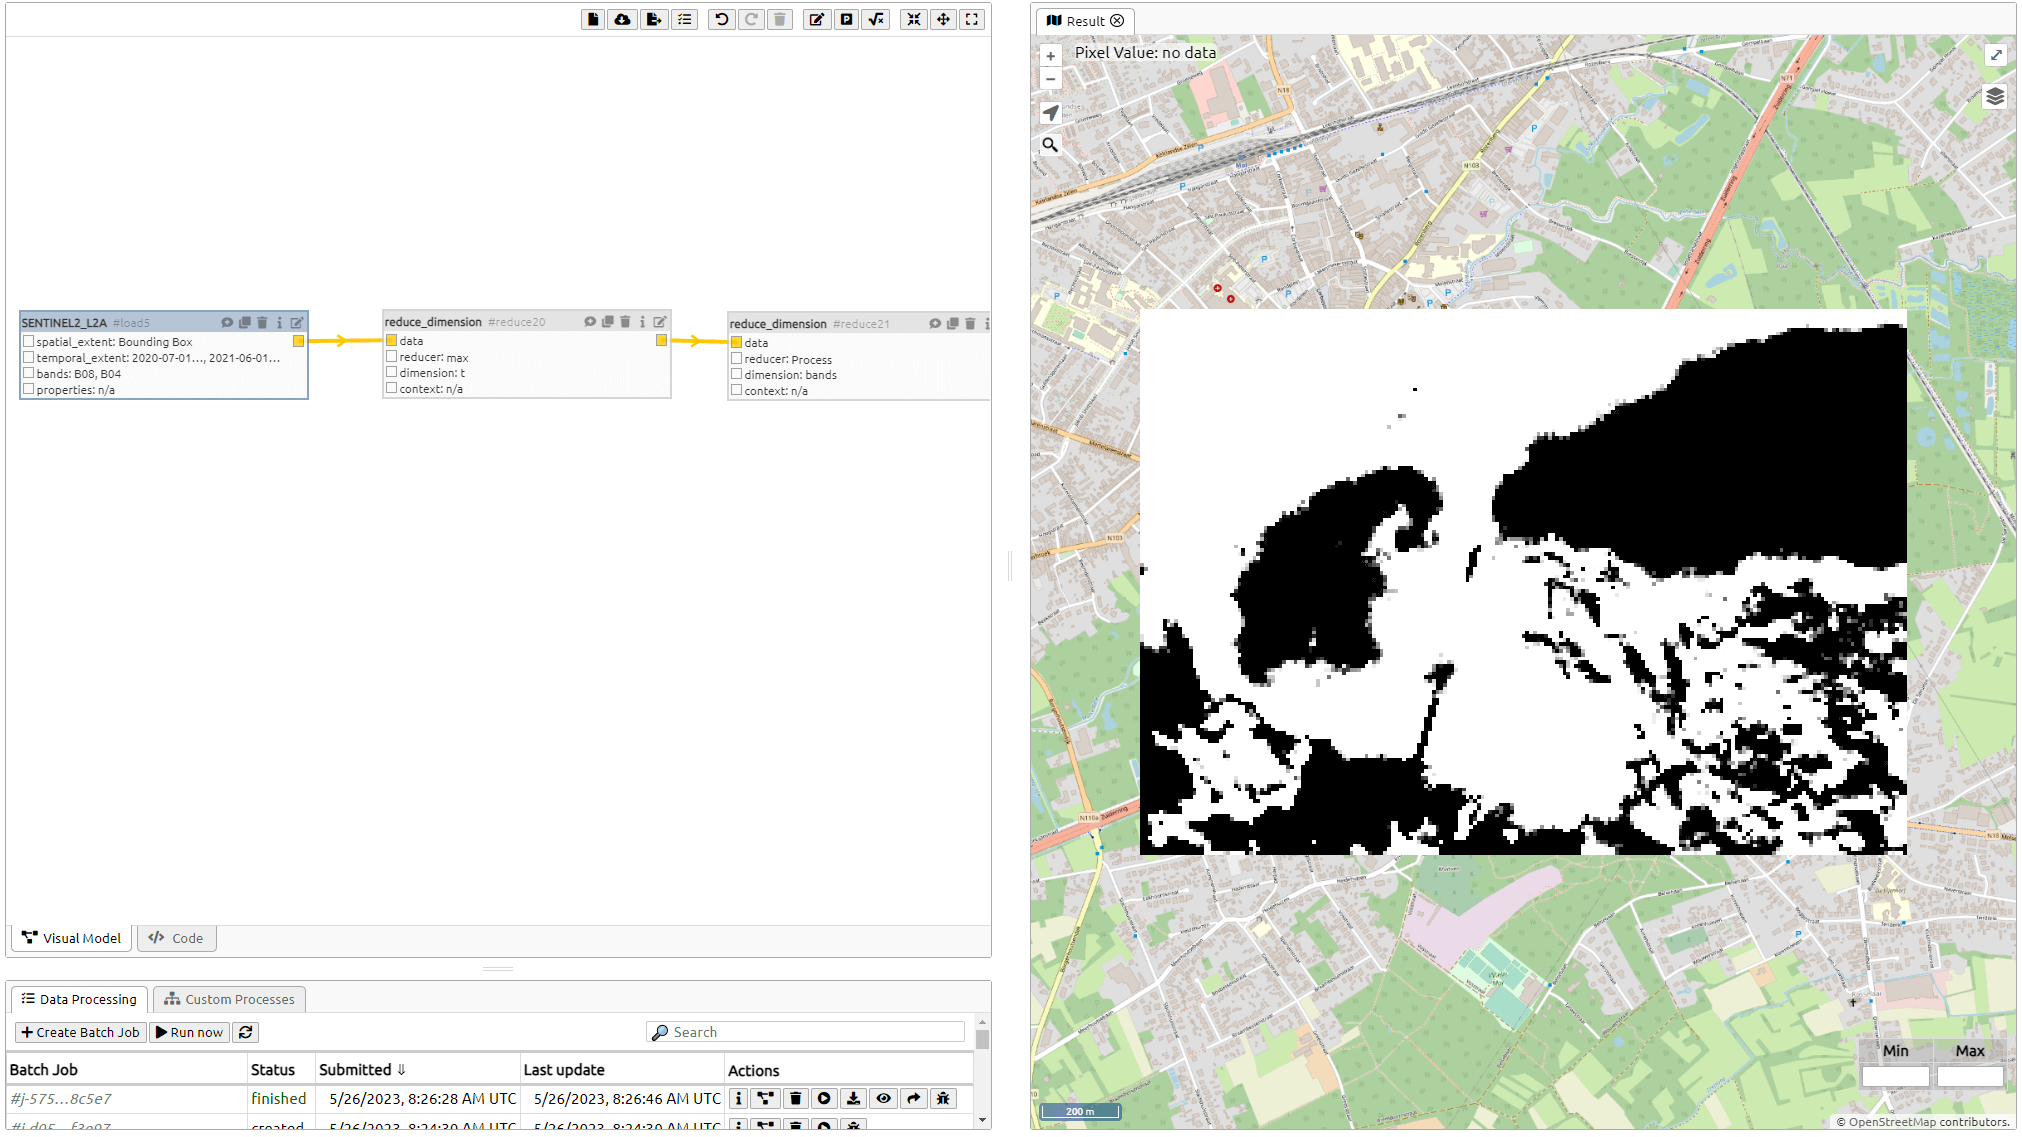The image size is (2022, 1137).
Task: View results with eye icon for finished job
Action: click(883, 1099)
